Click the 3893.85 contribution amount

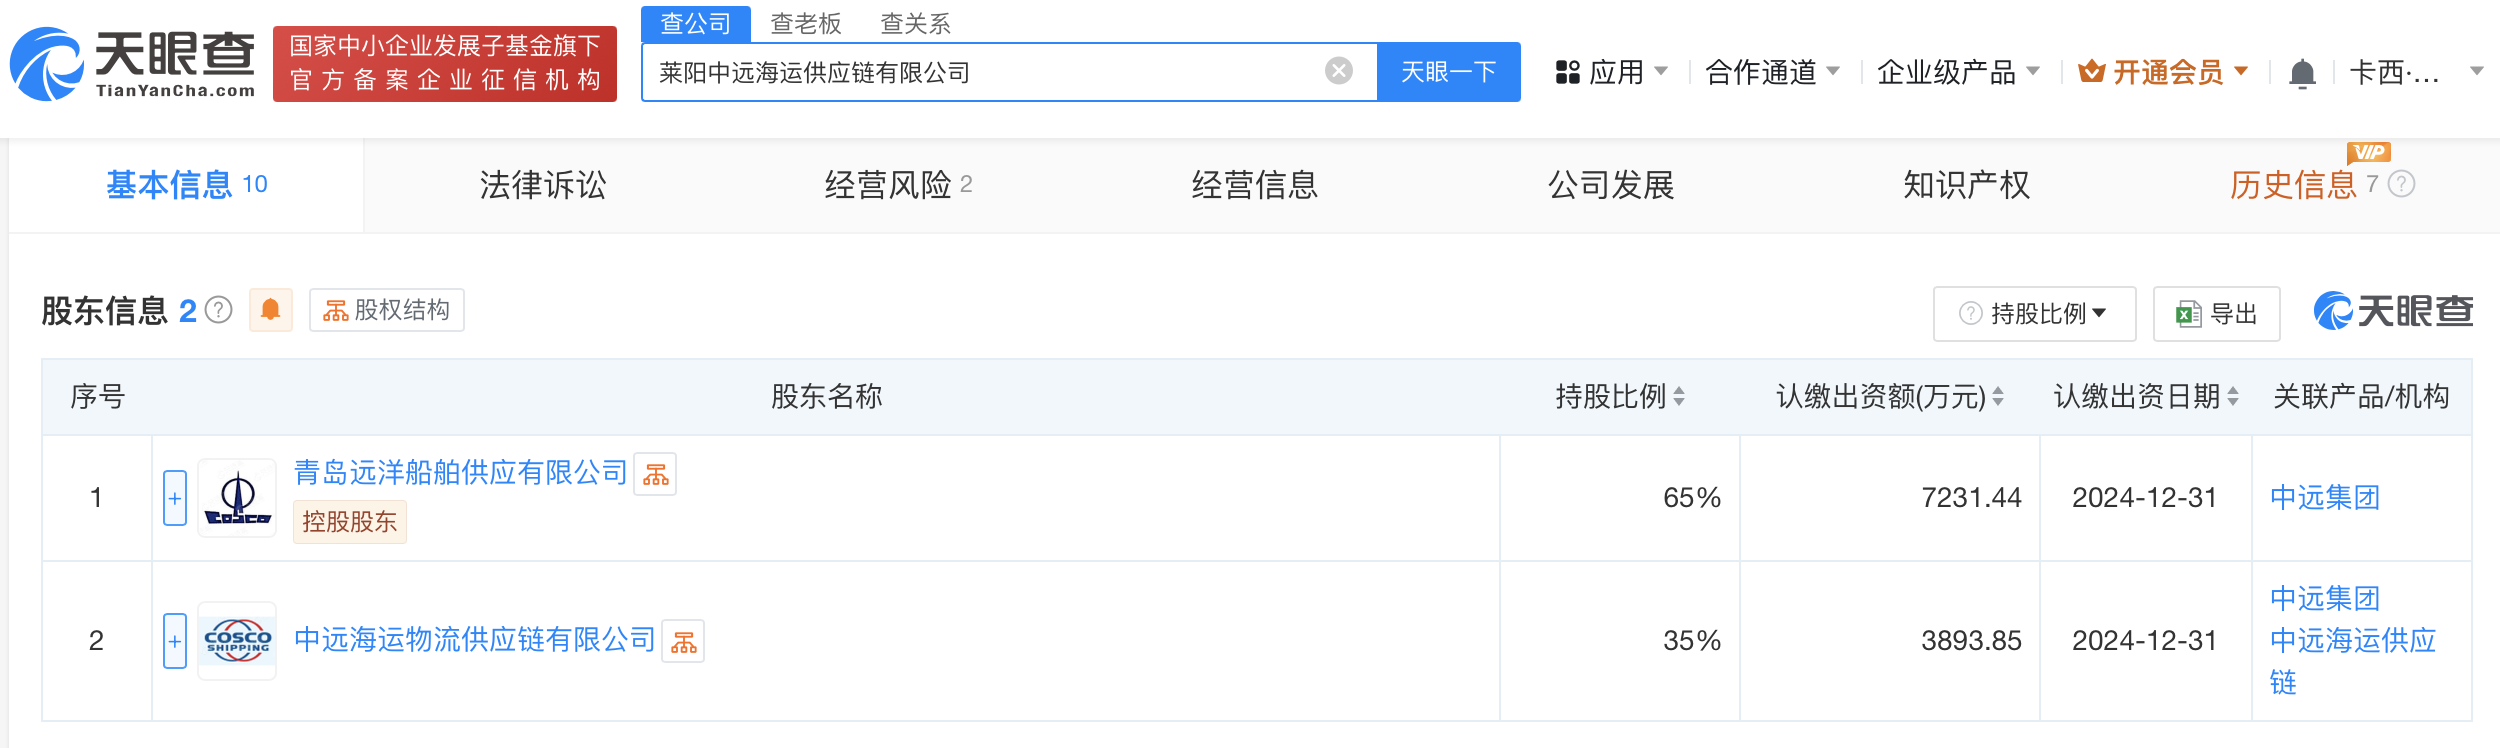tap(1971, 641)
